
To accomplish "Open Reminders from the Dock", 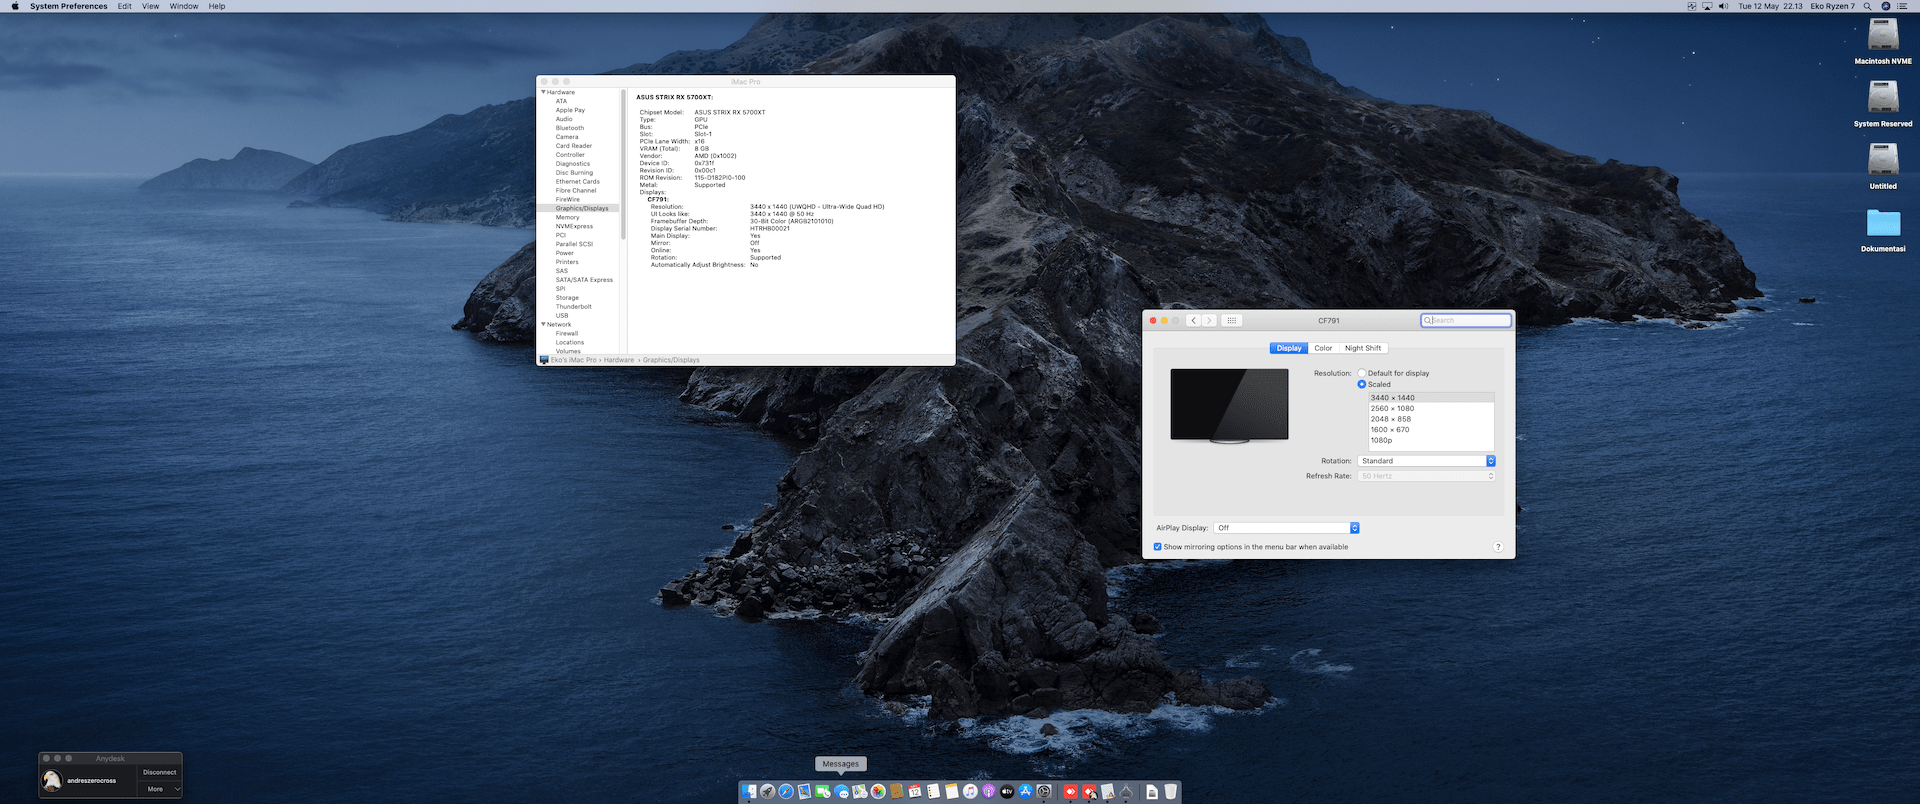I will click(933, 792).
